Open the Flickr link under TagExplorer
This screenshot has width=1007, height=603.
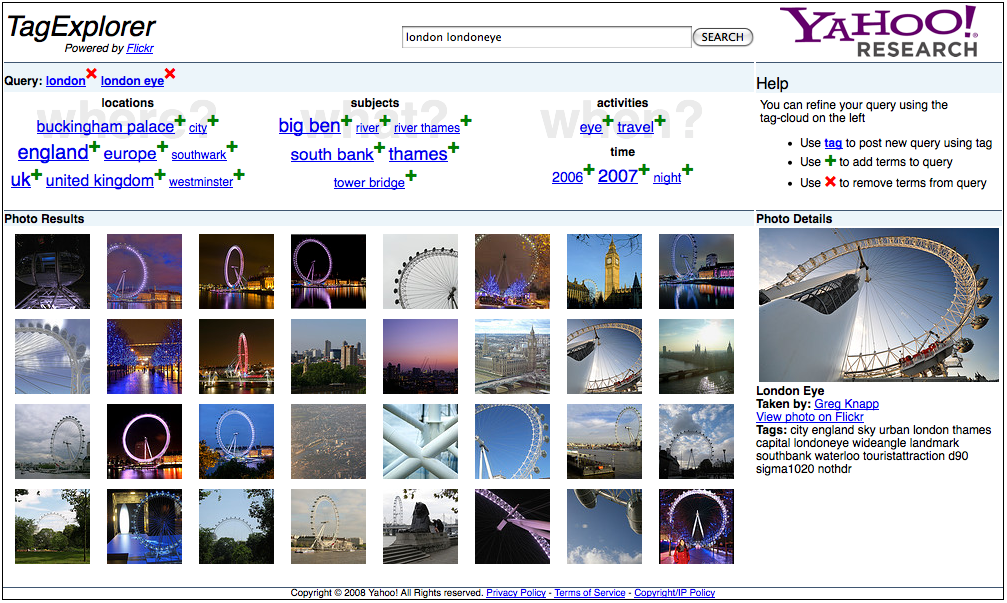click(140, 48)
